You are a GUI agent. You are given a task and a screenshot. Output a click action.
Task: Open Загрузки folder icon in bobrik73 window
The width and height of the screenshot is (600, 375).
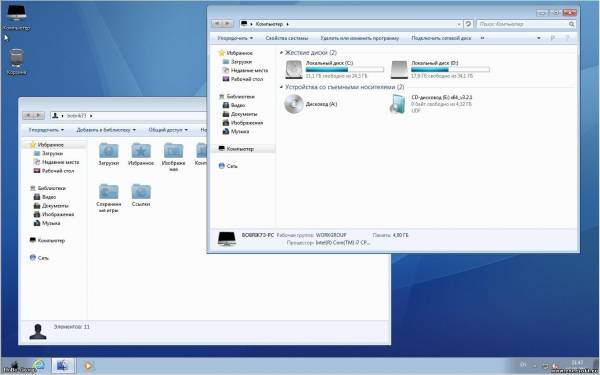click(109, 150)
